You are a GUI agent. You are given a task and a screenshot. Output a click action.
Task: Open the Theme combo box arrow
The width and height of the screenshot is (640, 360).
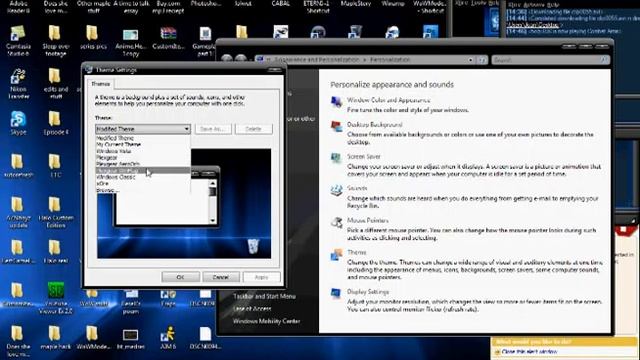click(187, 129)
